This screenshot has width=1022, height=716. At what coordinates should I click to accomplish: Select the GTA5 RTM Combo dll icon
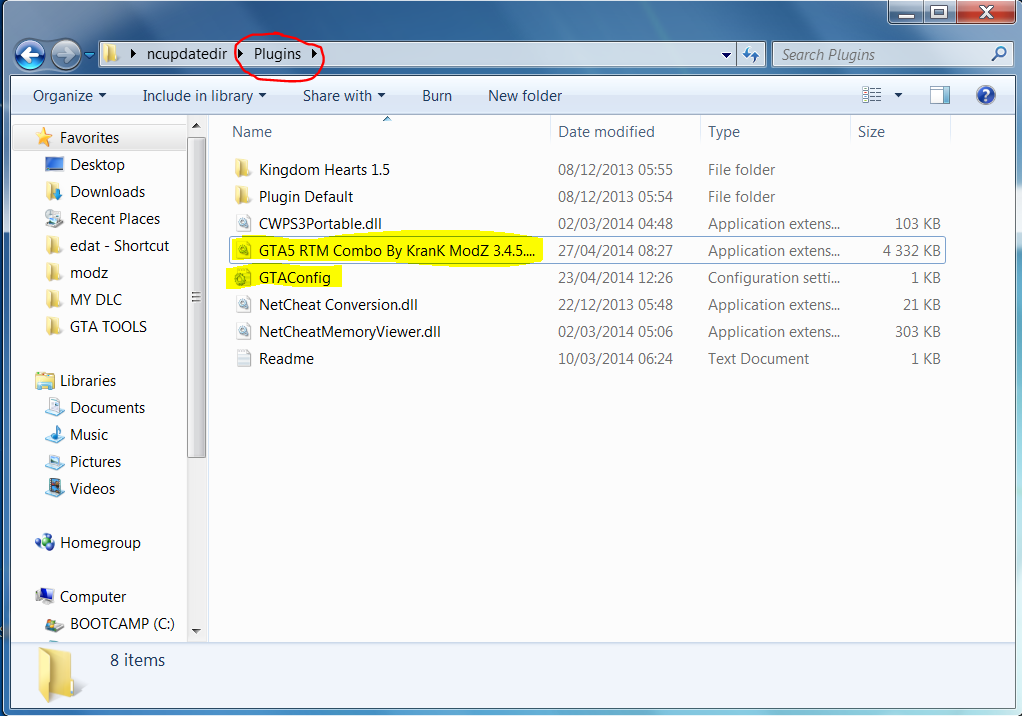click(x=243, y=250)
